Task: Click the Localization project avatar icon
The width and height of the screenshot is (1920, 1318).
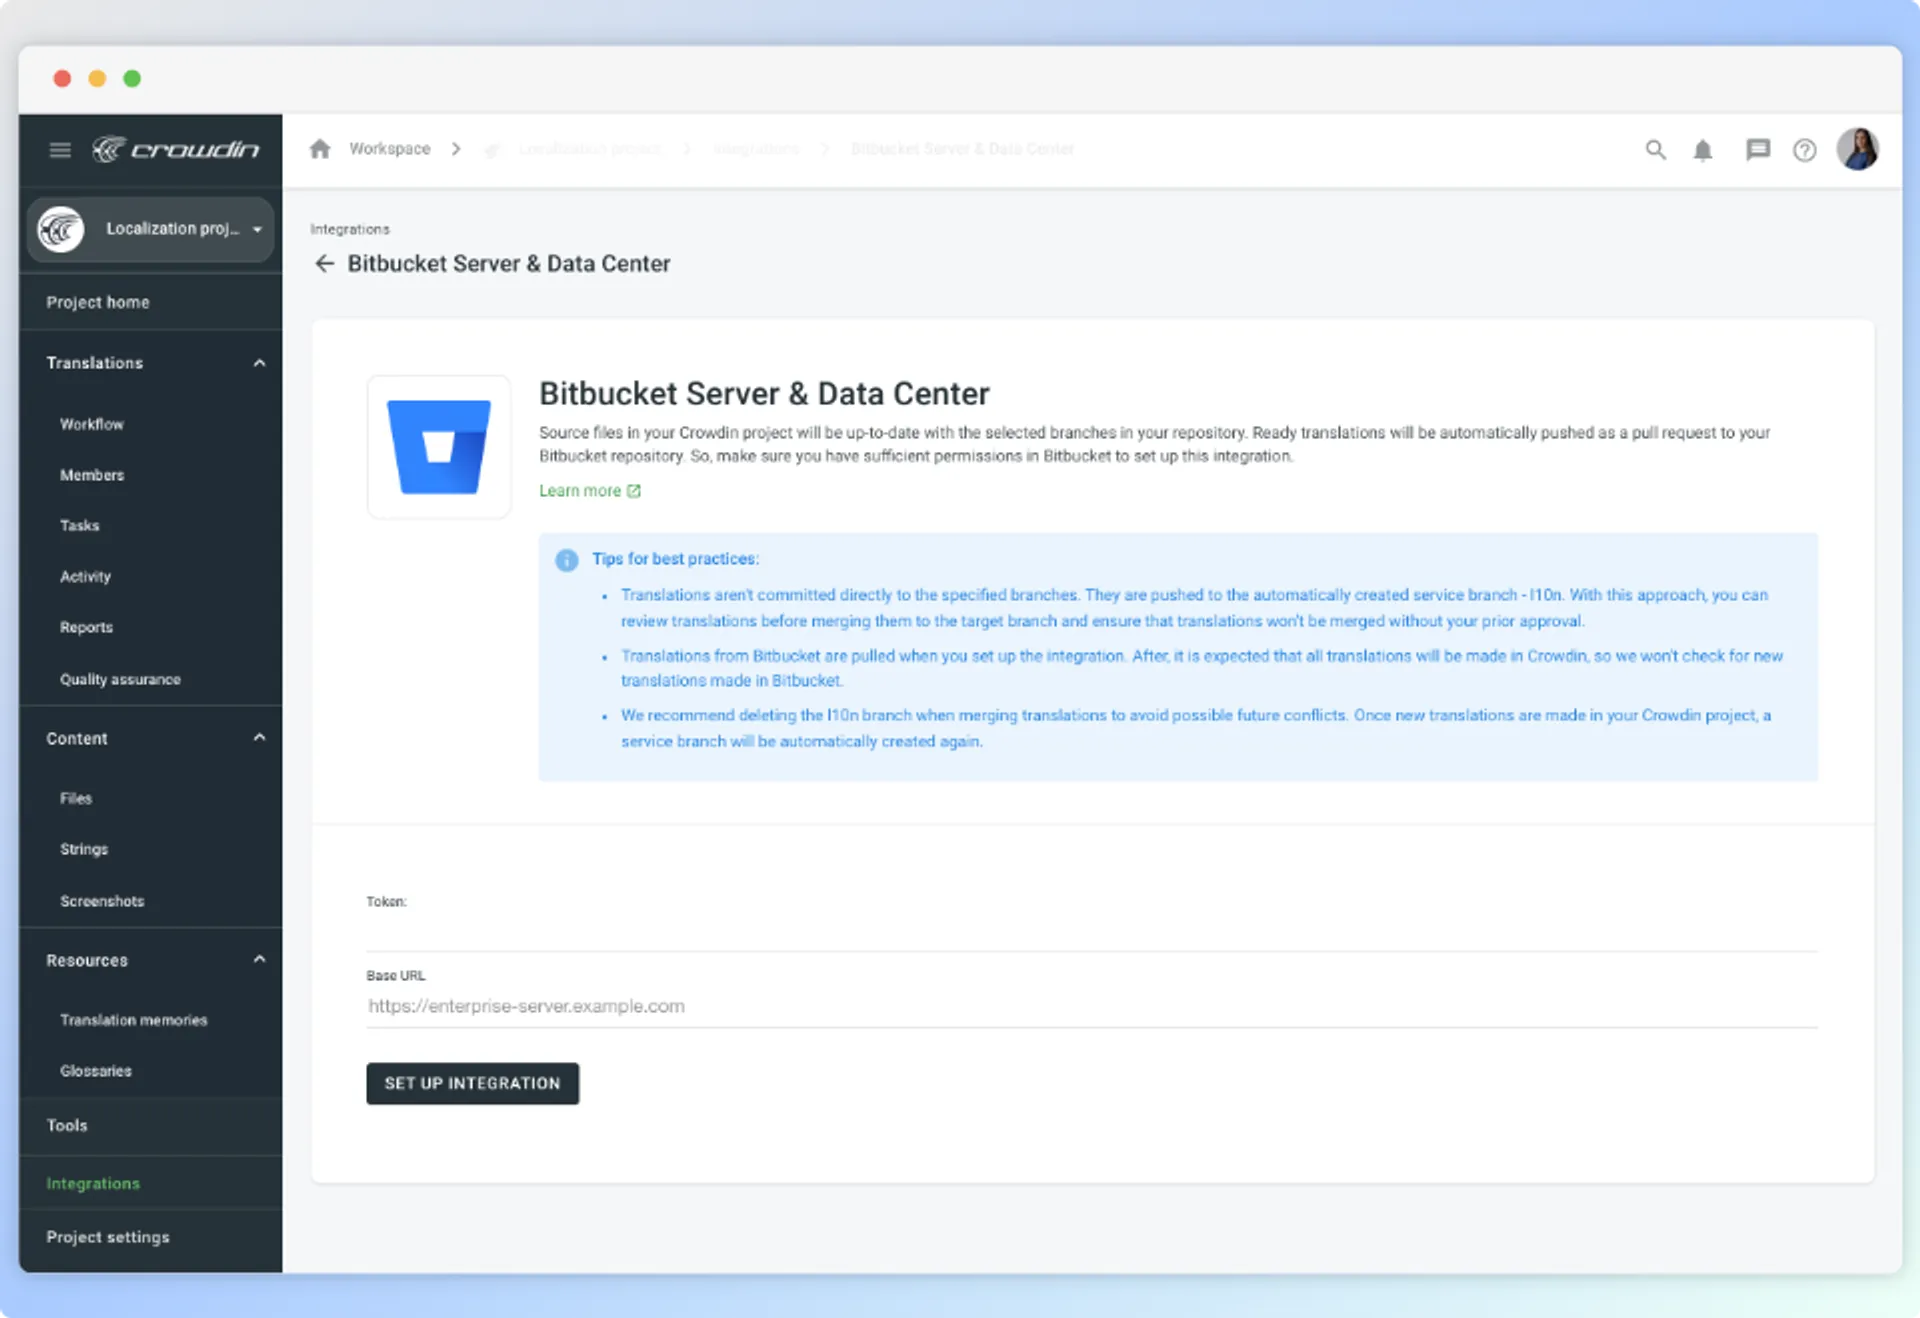Action: [61, 229]
